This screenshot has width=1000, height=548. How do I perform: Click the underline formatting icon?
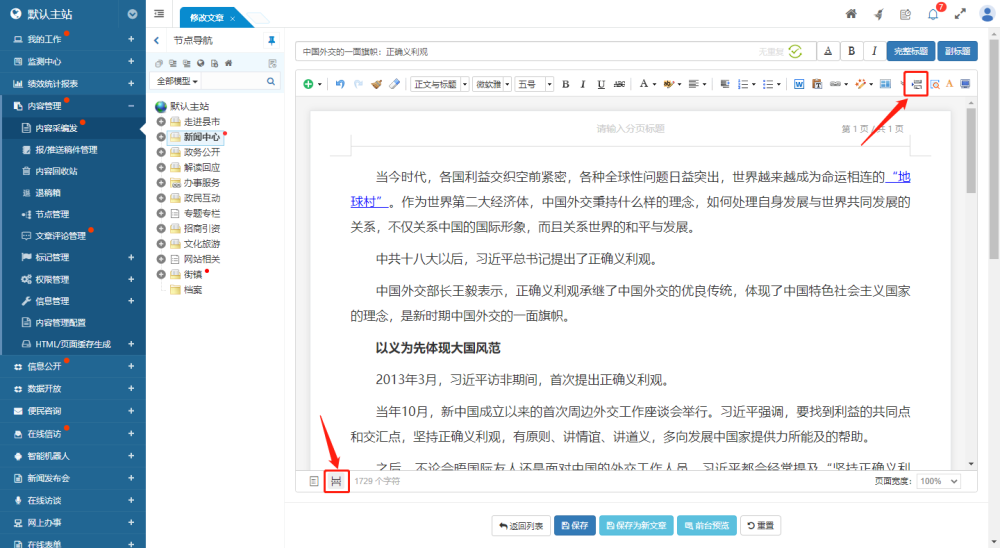point(600,84)
